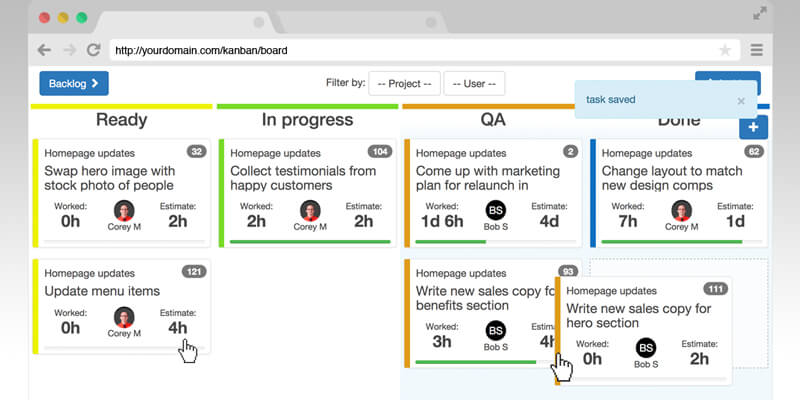Open the Project filter dropdown

(404, 84)
